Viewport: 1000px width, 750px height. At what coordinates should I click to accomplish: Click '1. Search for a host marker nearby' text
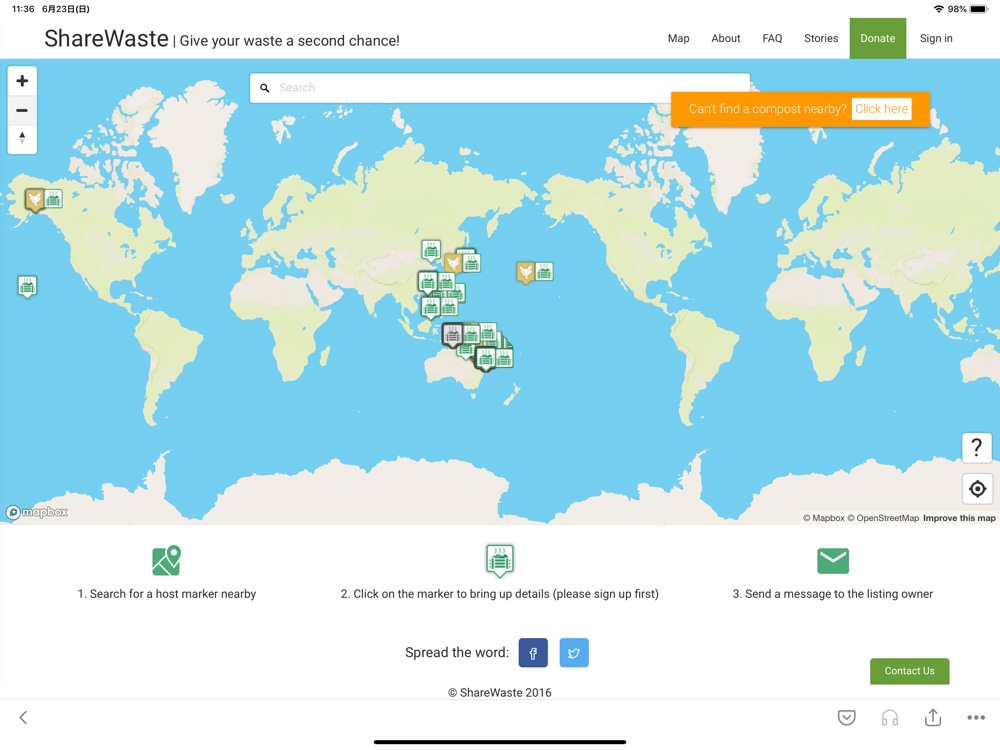(x=166, y=594)
